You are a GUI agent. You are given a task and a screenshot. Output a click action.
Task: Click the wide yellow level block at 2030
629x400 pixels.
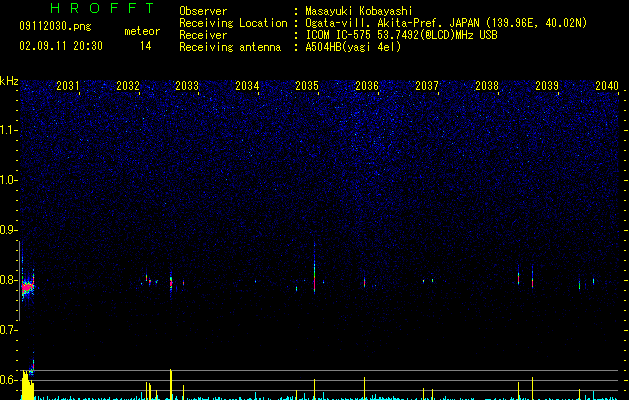27,385
